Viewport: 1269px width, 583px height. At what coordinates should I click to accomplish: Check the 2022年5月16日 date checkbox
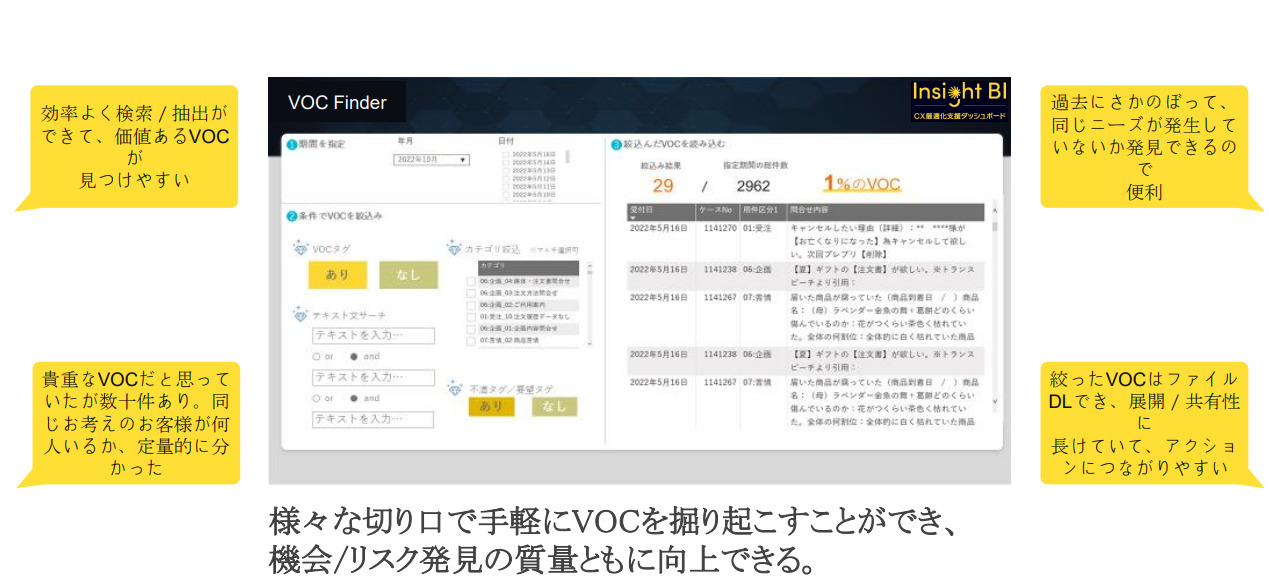pos(506,155)
